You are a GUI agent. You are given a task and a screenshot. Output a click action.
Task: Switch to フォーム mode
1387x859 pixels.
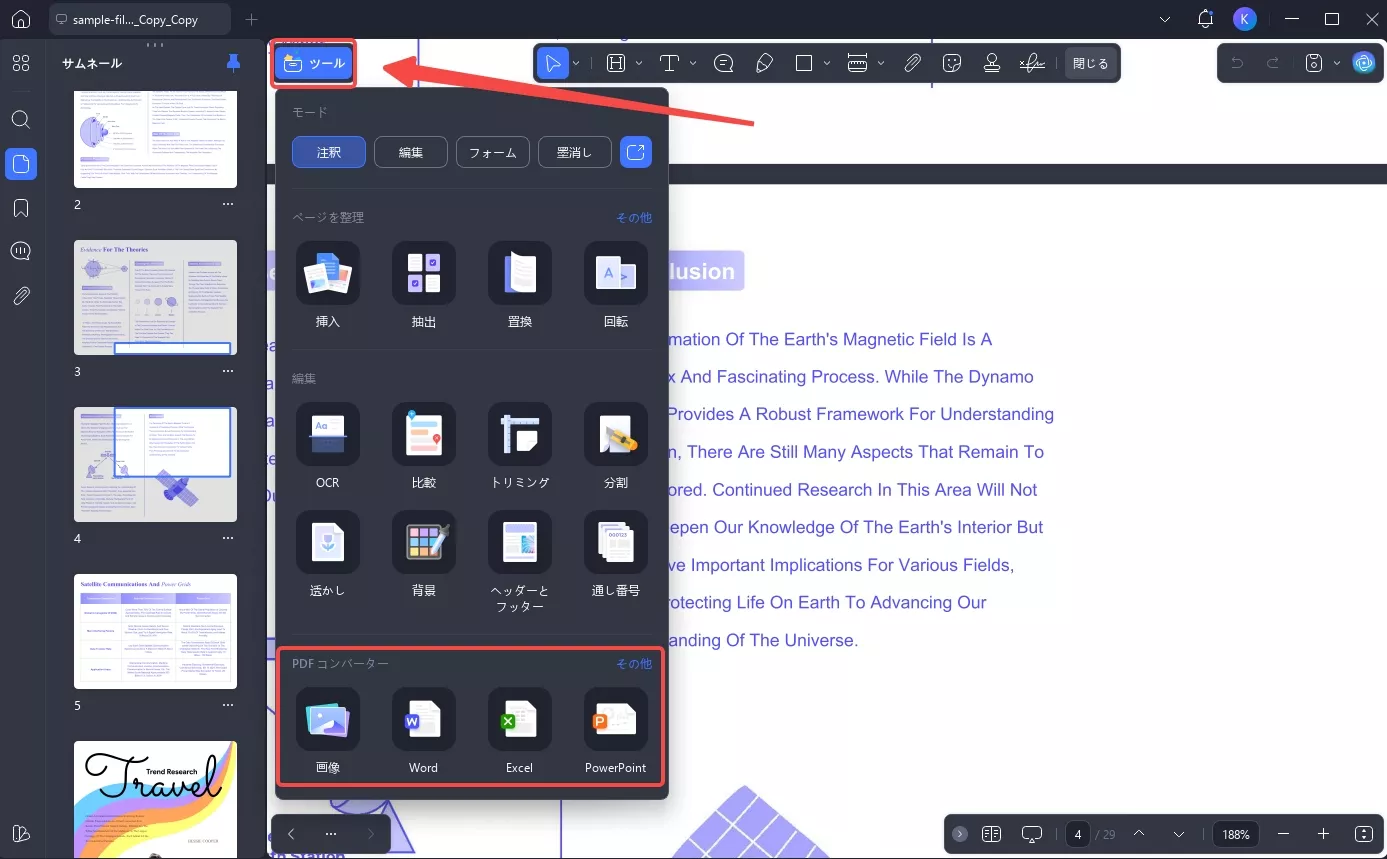coord(493,152)
